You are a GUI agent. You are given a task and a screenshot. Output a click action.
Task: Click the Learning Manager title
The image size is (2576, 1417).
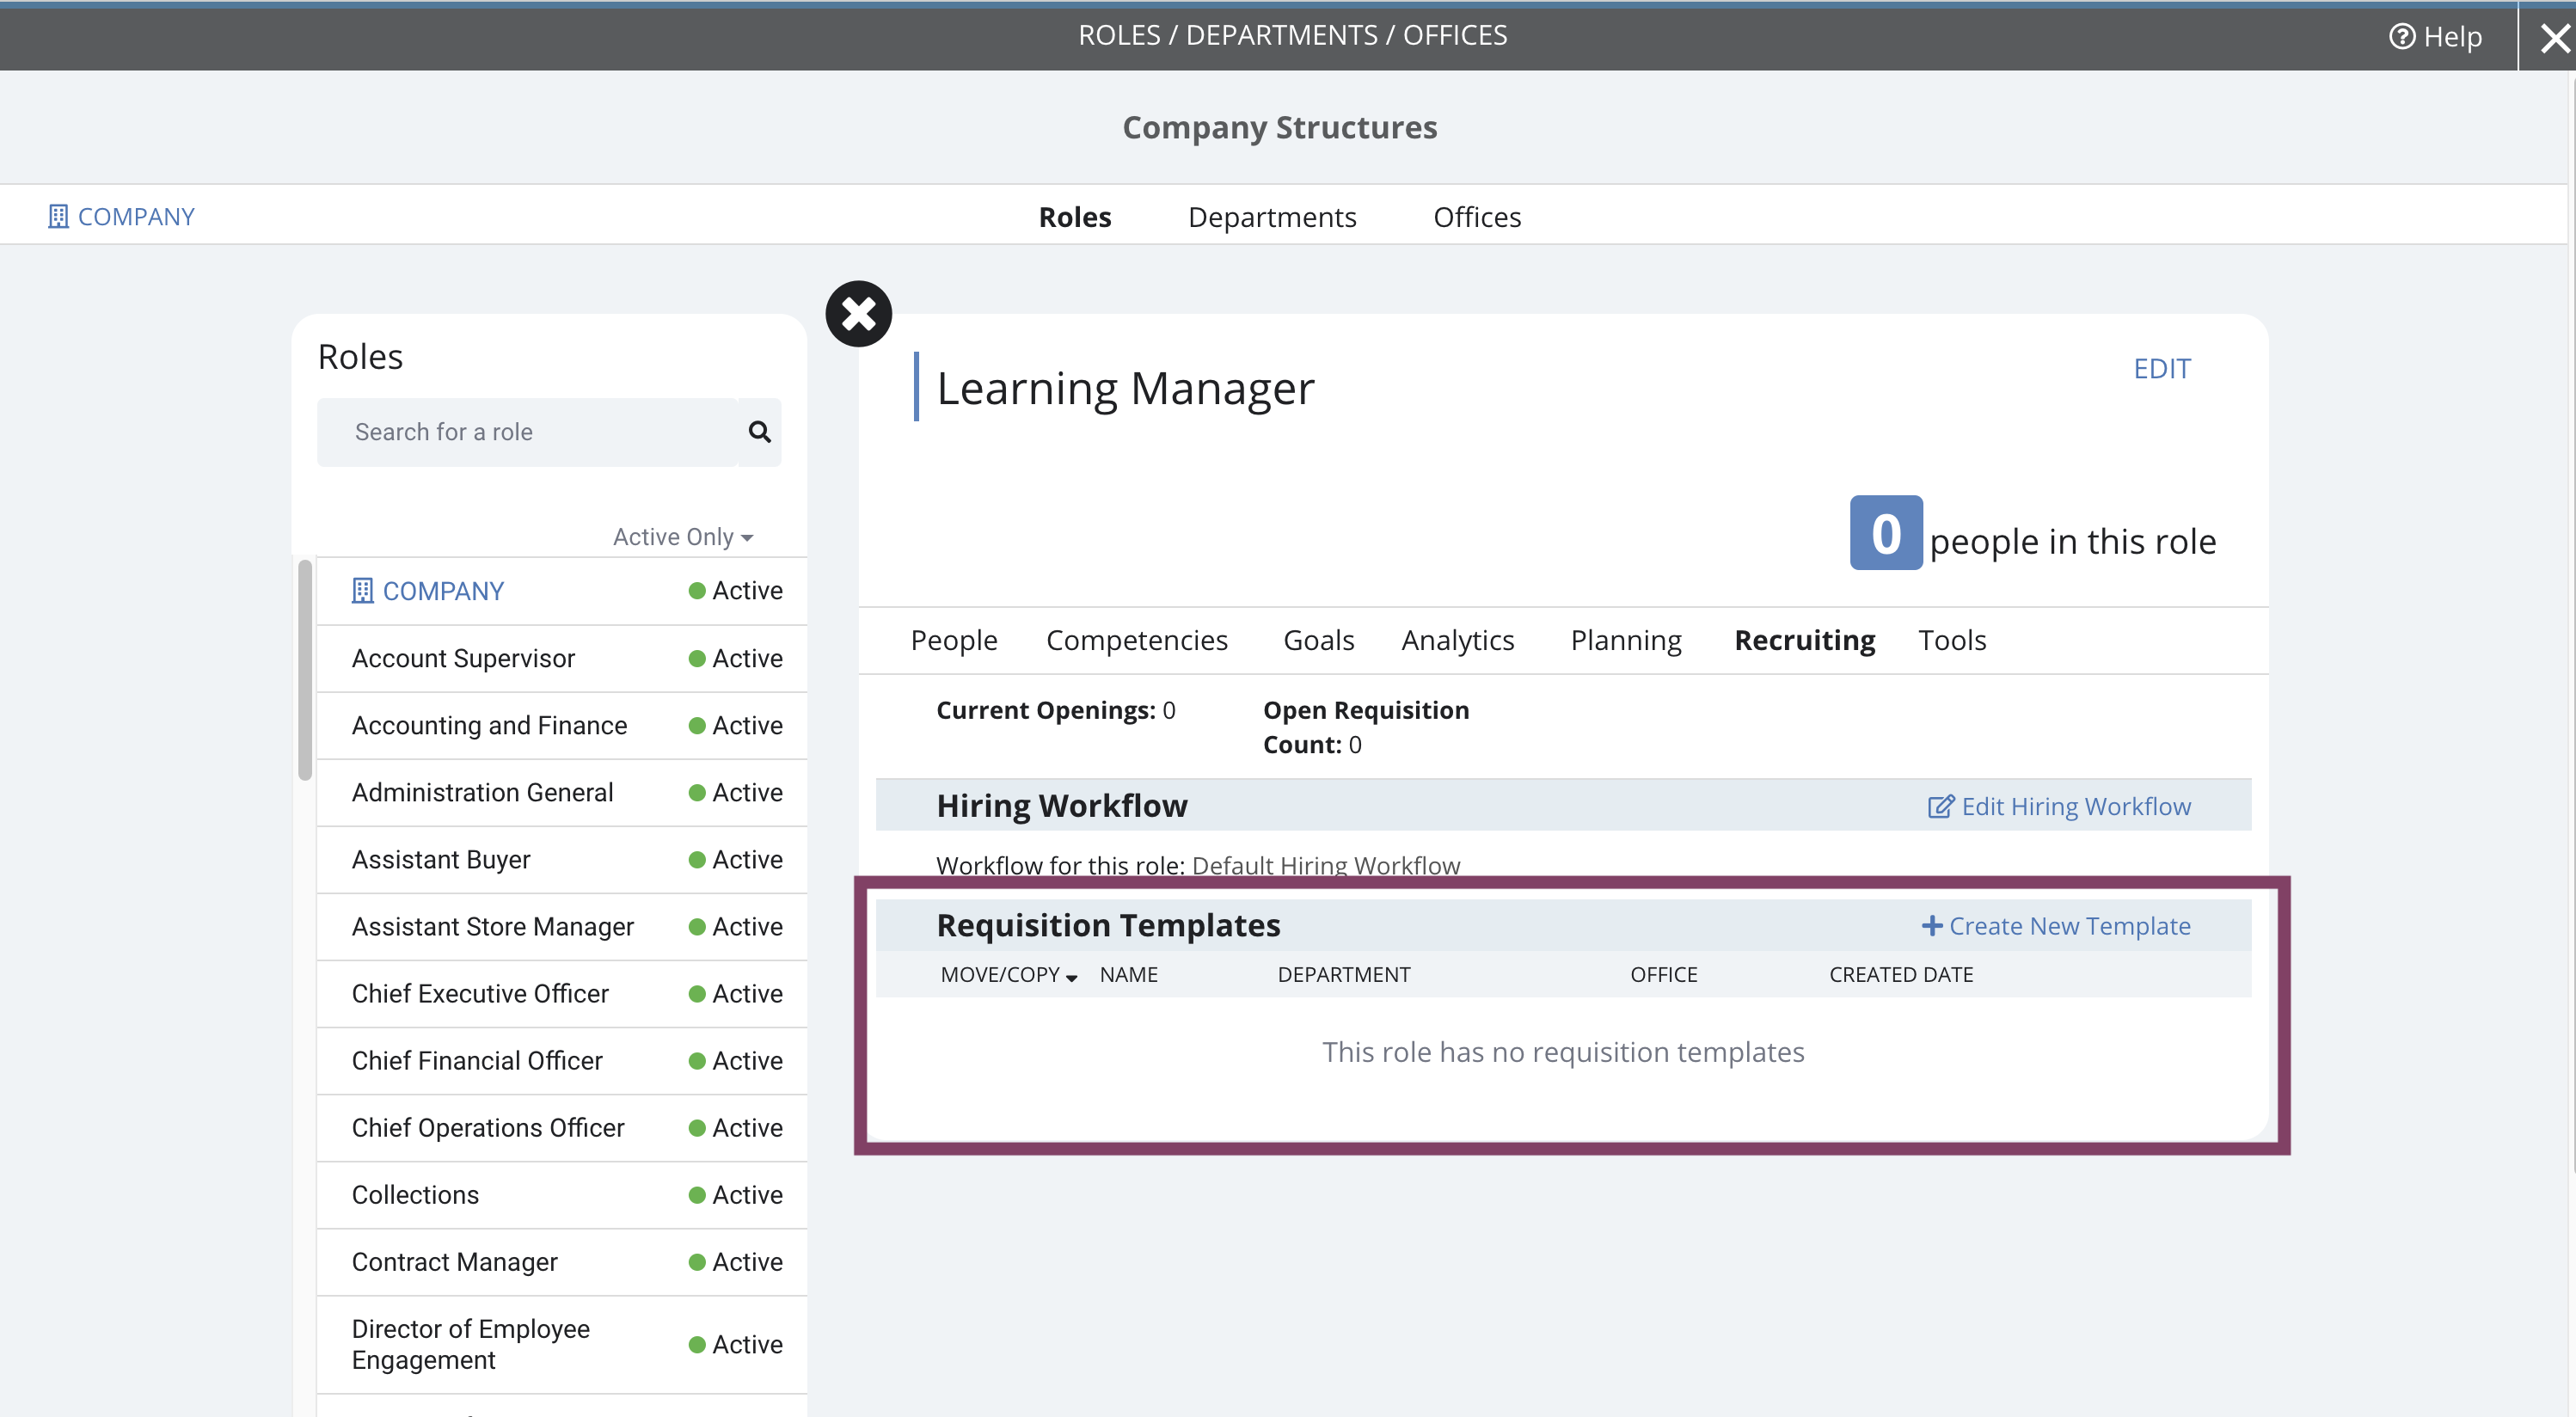tap(1125, 388)
